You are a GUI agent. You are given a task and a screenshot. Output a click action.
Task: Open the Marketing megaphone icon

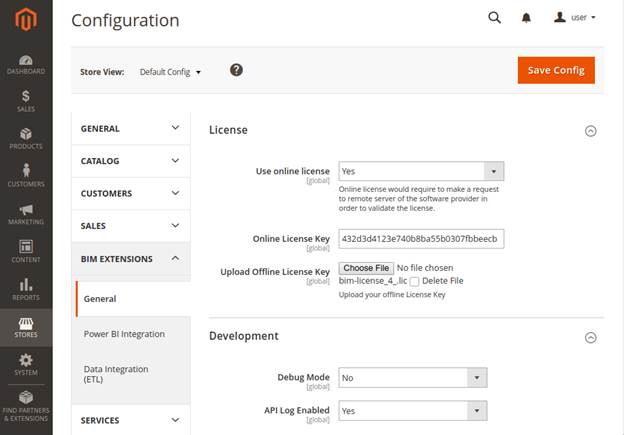tap(26, 214)
